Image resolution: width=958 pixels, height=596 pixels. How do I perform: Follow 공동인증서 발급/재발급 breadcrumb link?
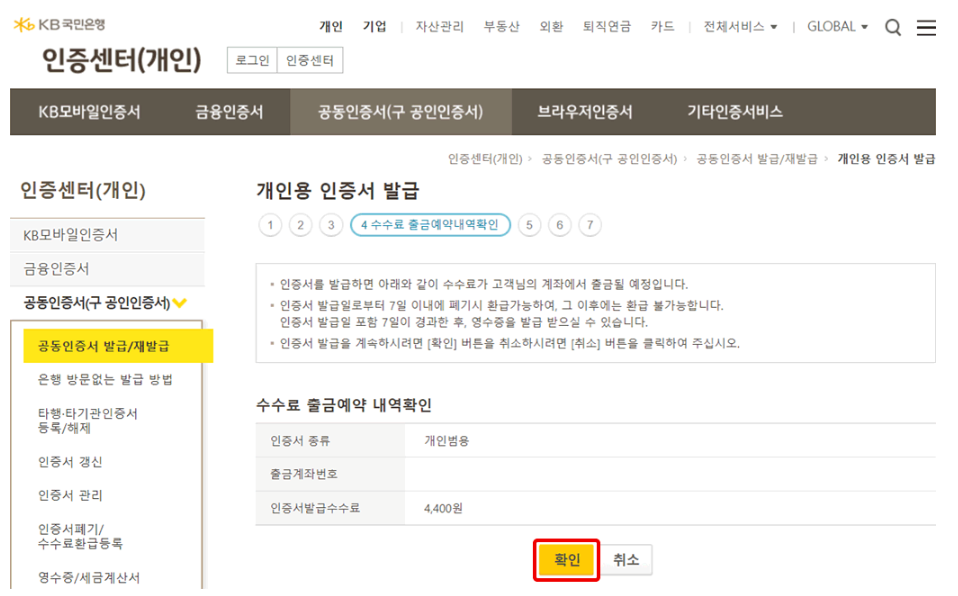tap(756, 159)
